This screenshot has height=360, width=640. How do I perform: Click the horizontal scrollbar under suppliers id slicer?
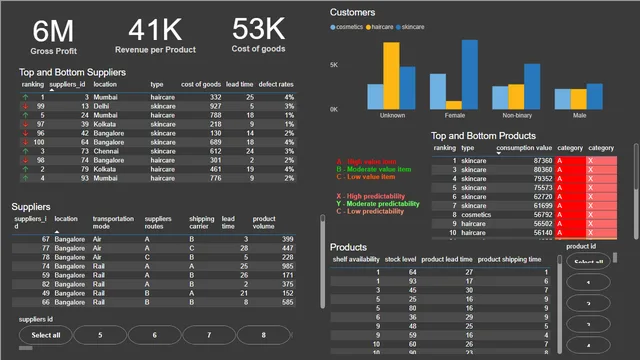pyautogui.click(x=26, y=348)
